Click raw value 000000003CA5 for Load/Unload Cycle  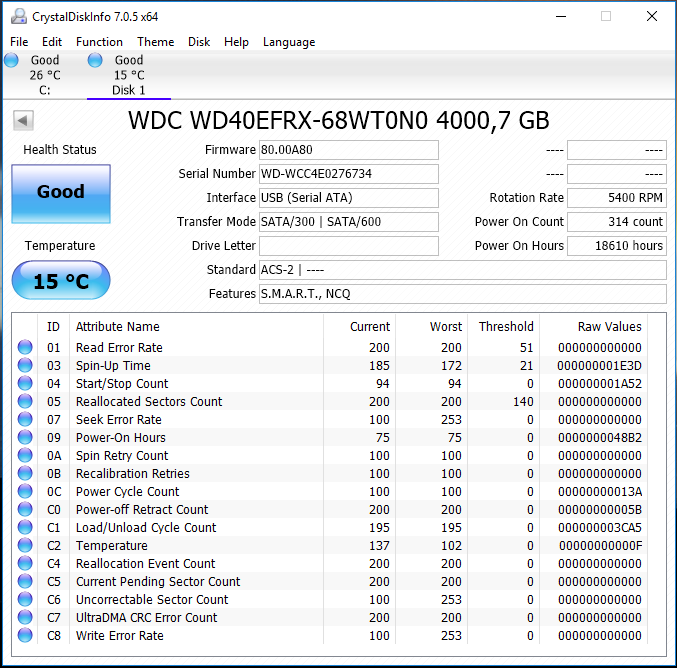599,527
